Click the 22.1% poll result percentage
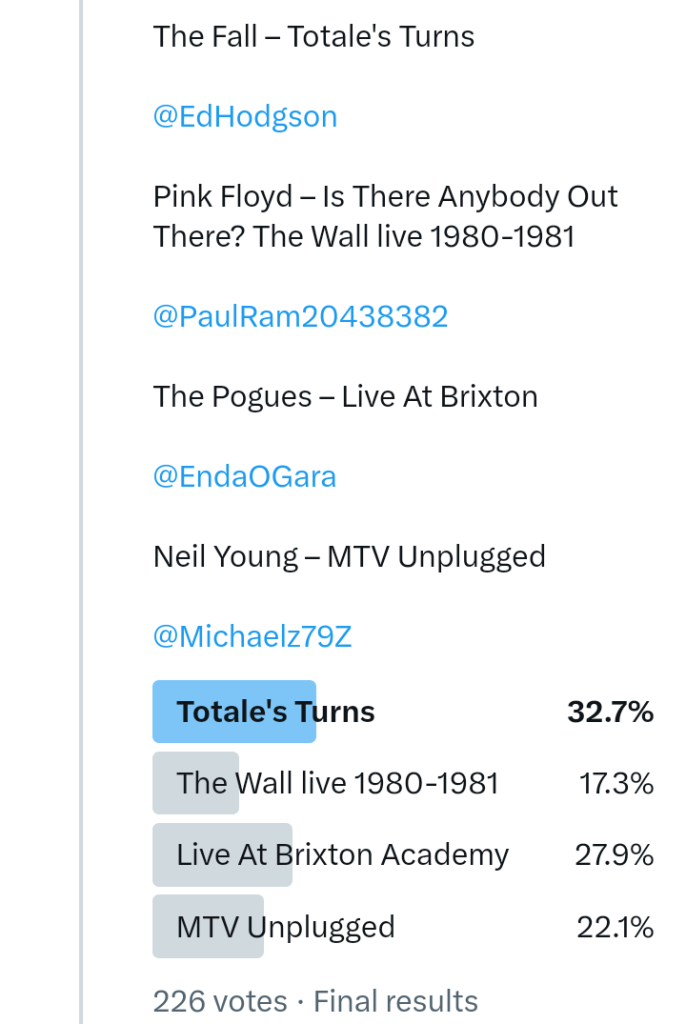 click(x=615, y=927)
